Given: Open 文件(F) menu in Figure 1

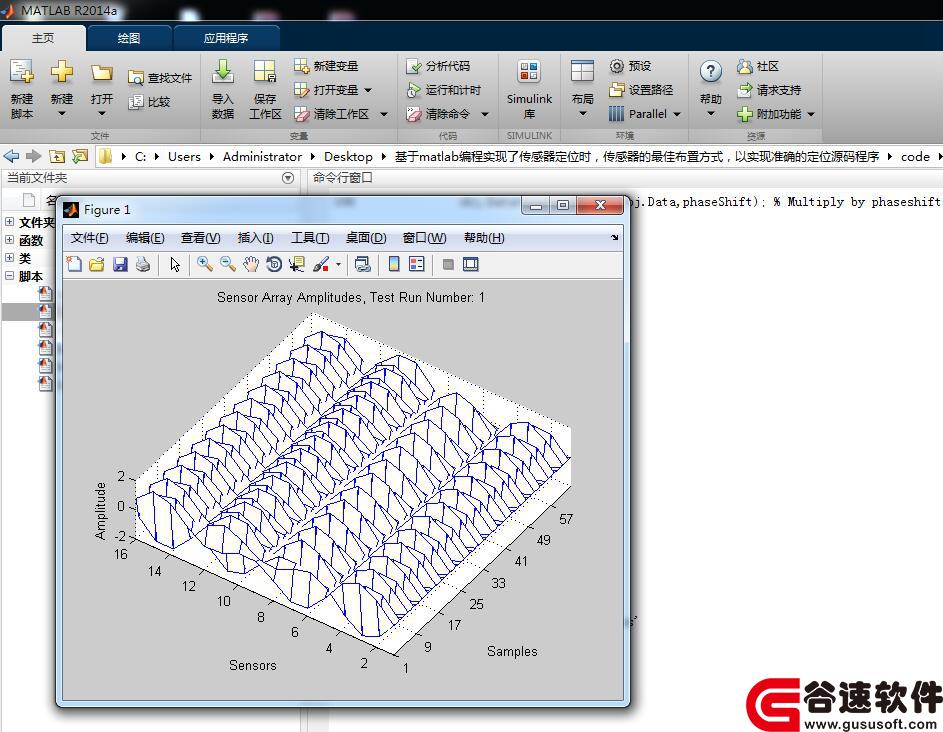Looking at the screenshot, I should 90,238.
